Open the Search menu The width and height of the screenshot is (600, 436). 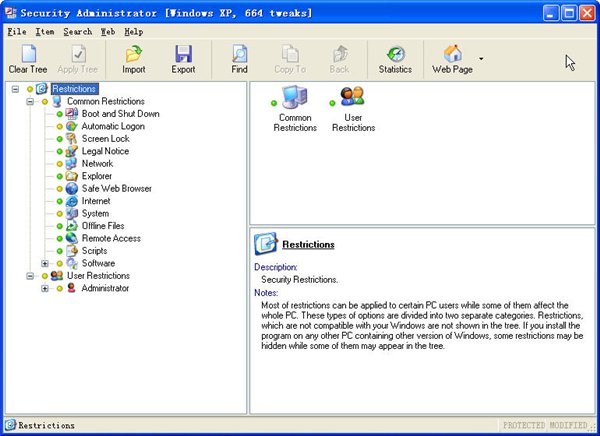pyautogui.click(x=78, y=32)
